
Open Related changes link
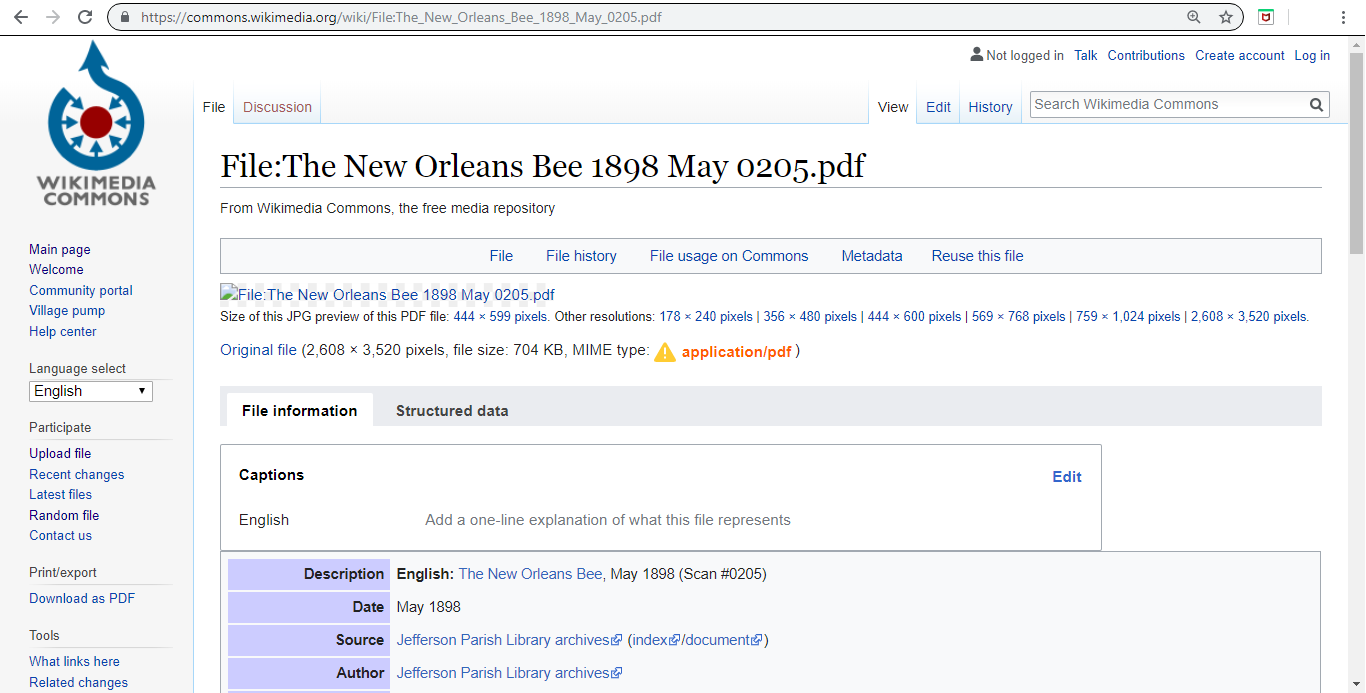point(78,683)
